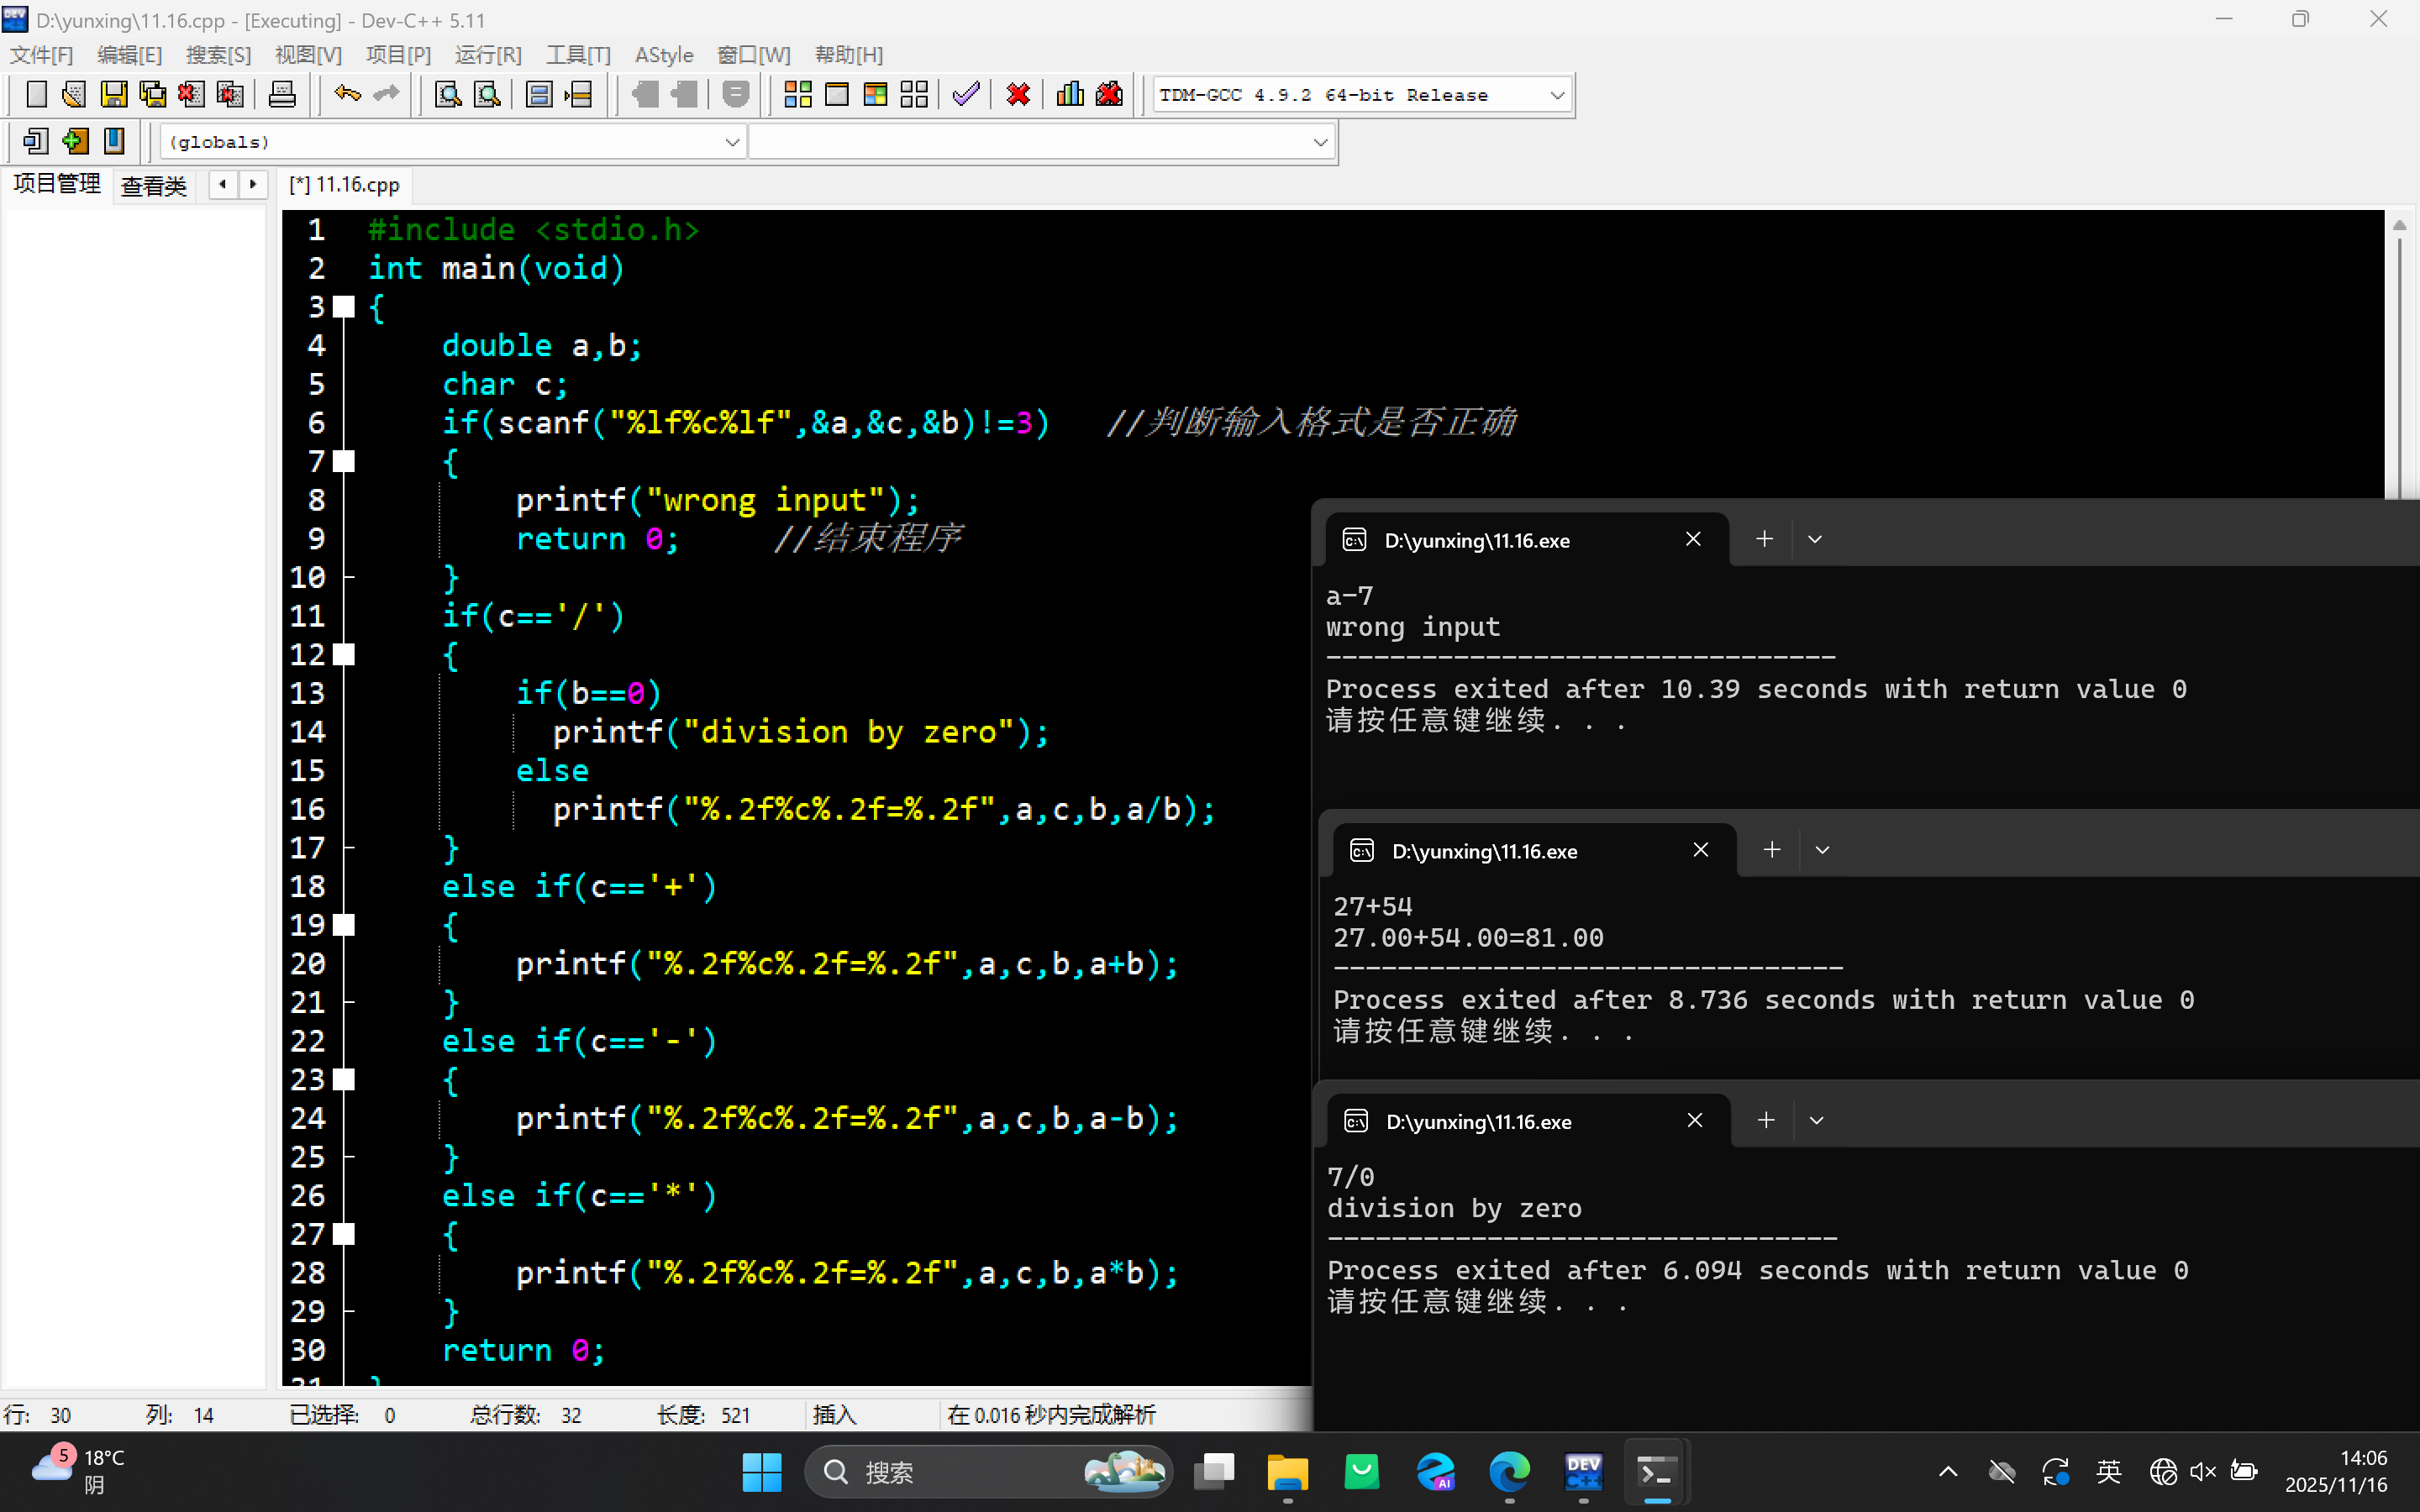Add new tab in middle console window
The image size is (2420, 1512).
[x=1771, y=850]
